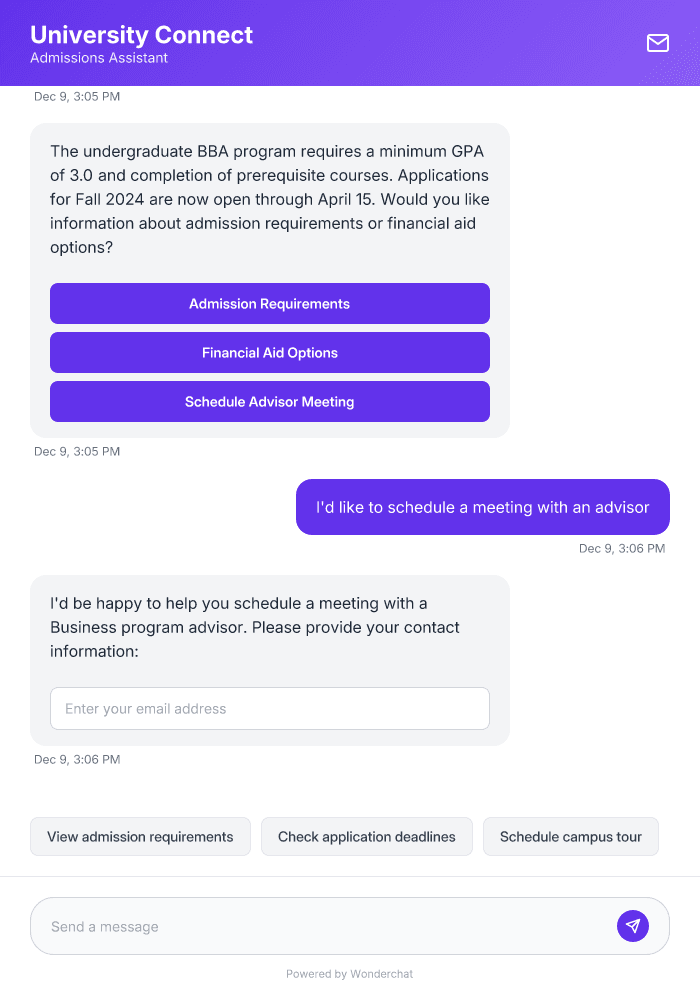The image size is (700, 1000).
Task: Click the Send a message input box
Action: (300, 925)
